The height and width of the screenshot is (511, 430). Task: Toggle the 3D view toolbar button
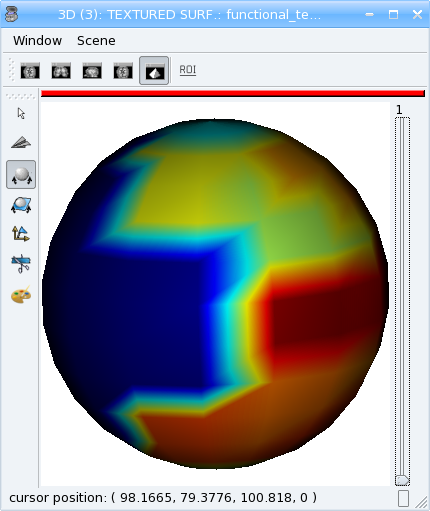[154, 71]
